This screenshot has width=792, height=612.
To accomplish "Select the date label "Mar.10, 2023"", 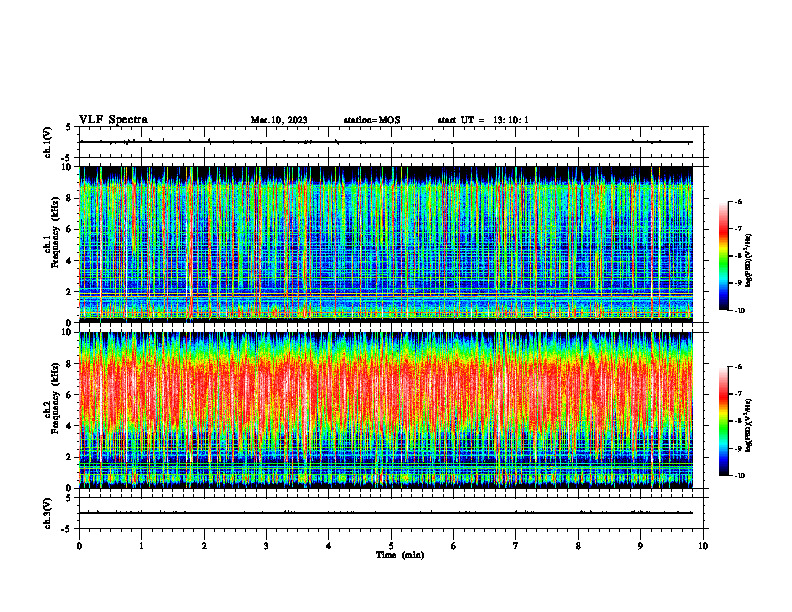I will [x=279, y=120].
